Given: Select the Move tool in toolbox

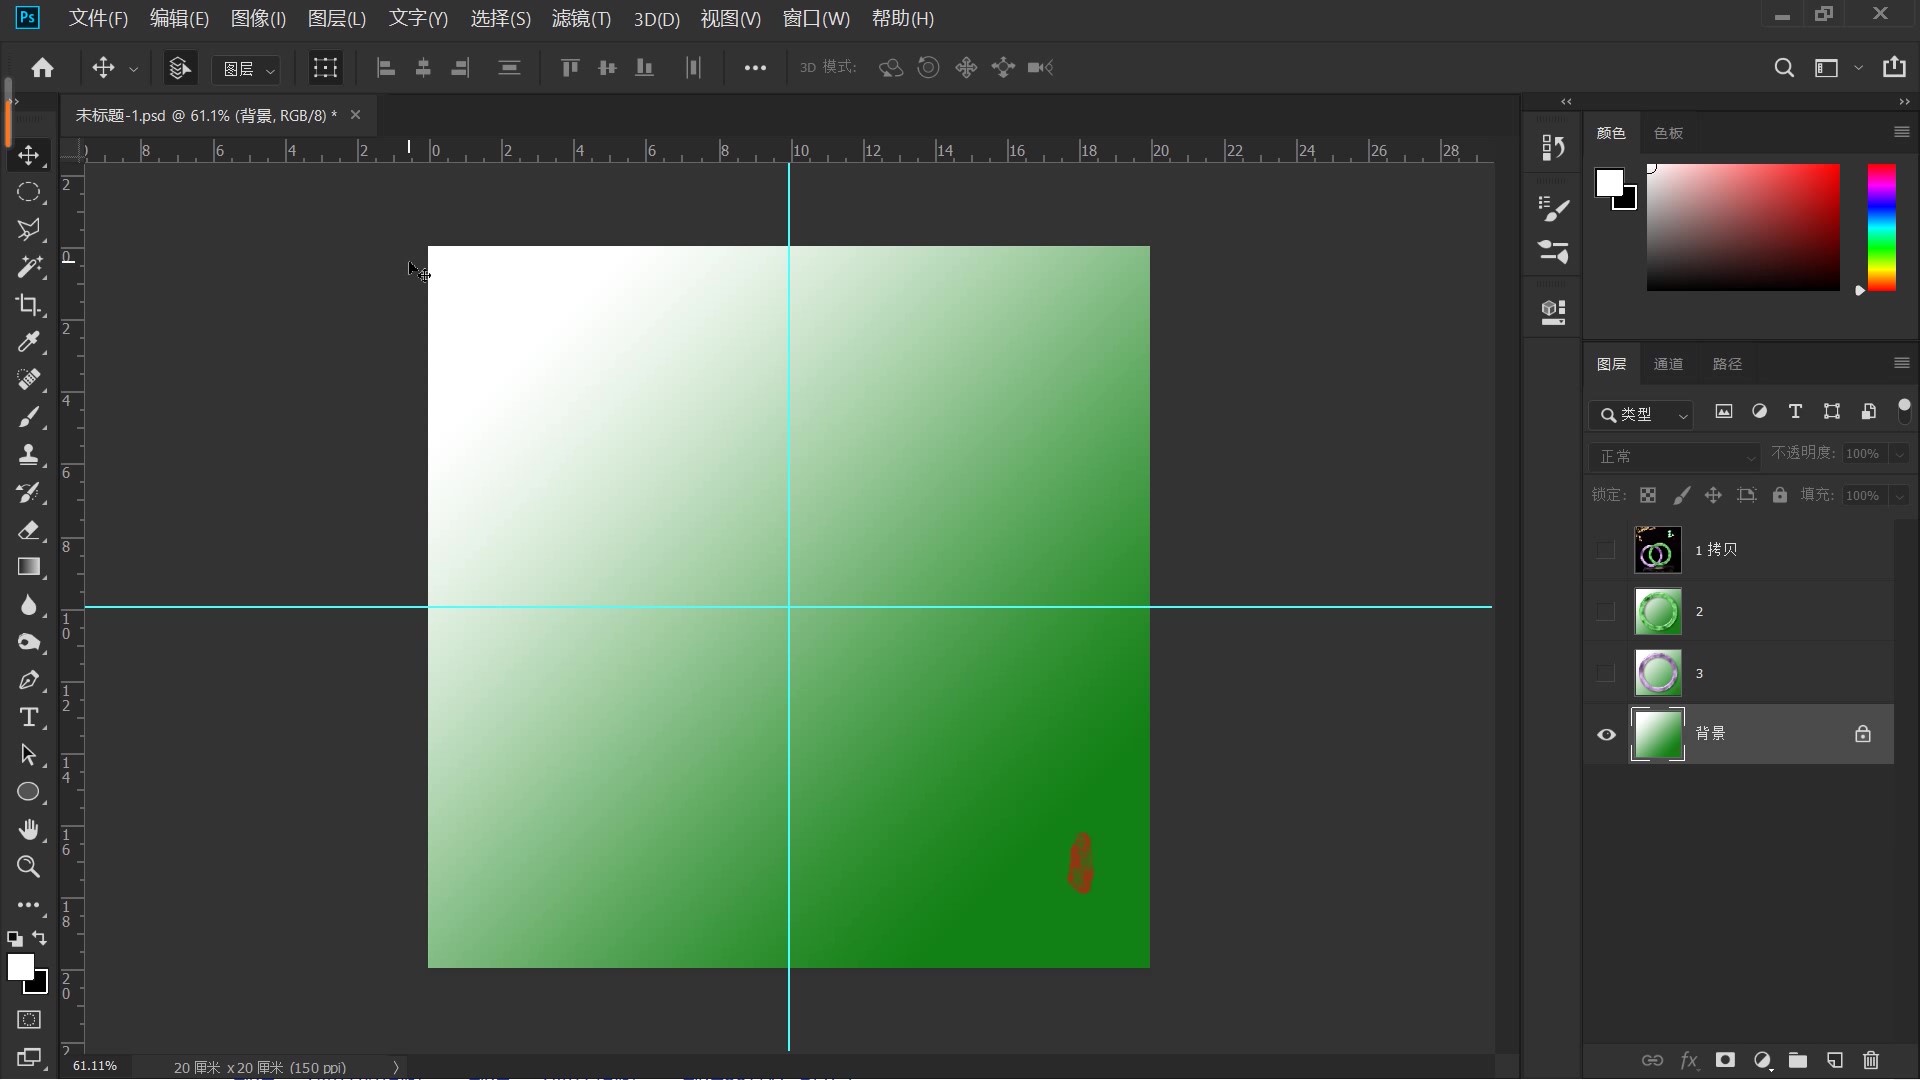Looking at the screenshot, I should (28, 155).
